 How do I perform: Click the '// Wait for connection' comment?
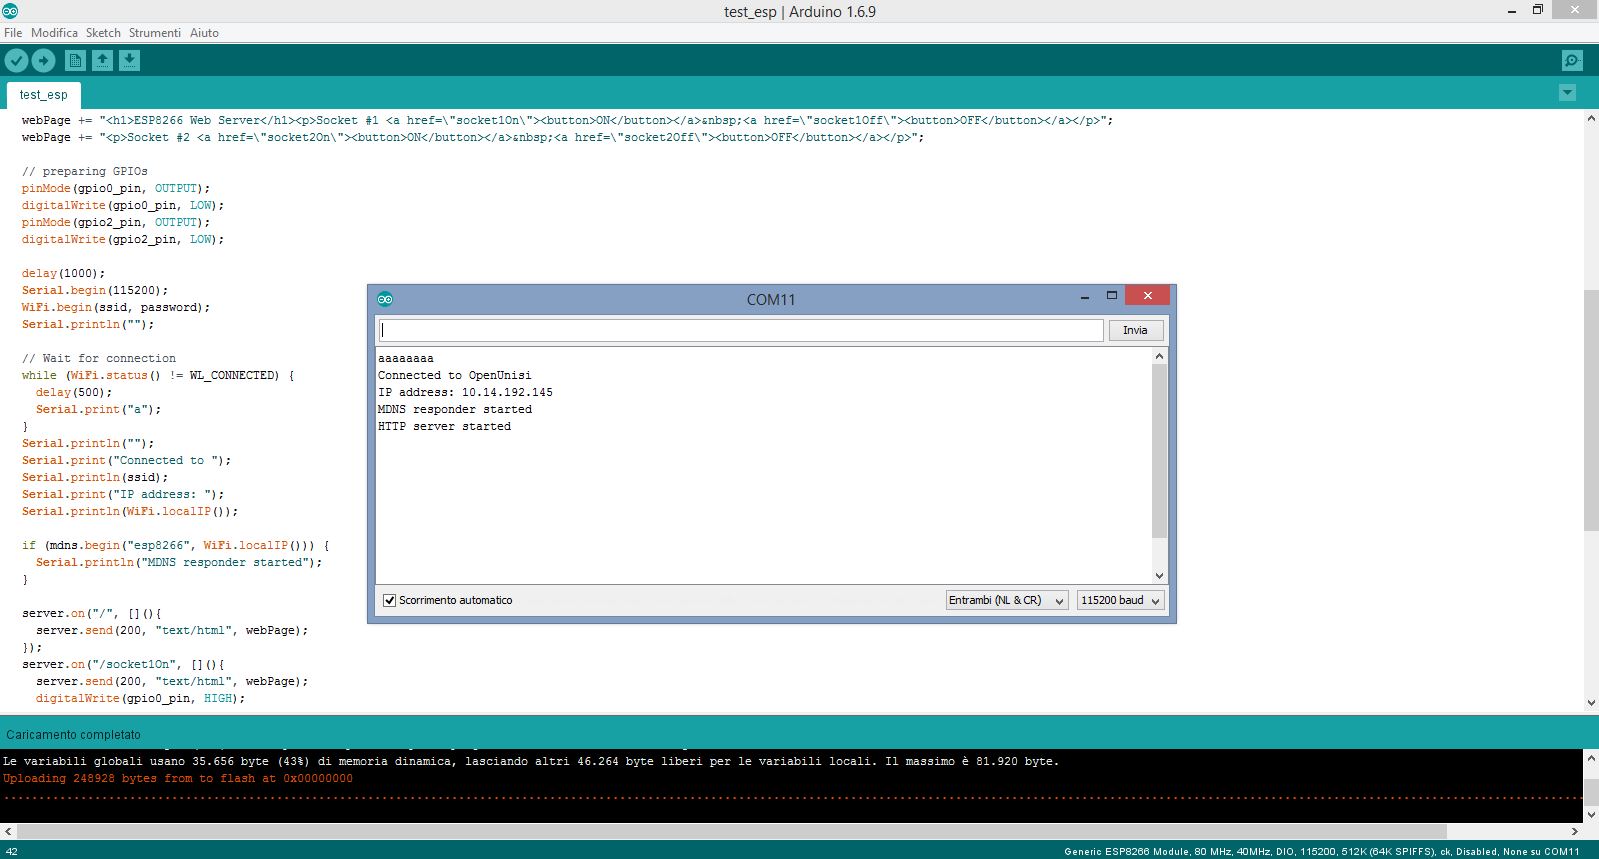pyautogui.click(x=99, y=358)
